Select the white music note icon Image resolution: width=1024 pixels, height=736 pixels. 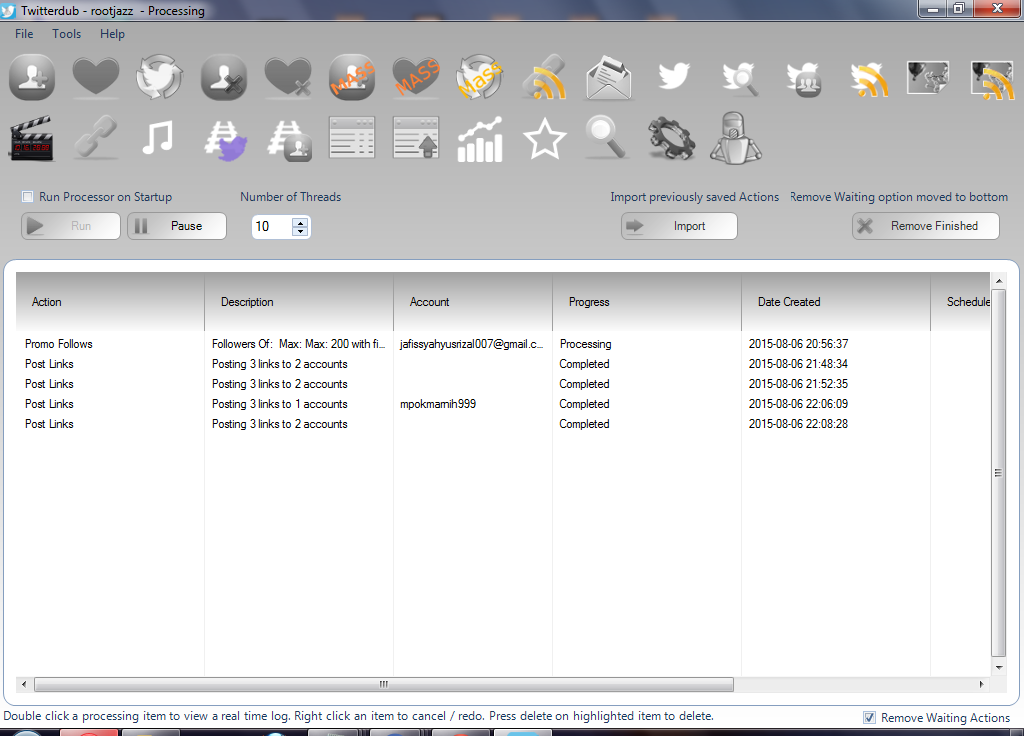pyautogui.click(x=158, y=138)
